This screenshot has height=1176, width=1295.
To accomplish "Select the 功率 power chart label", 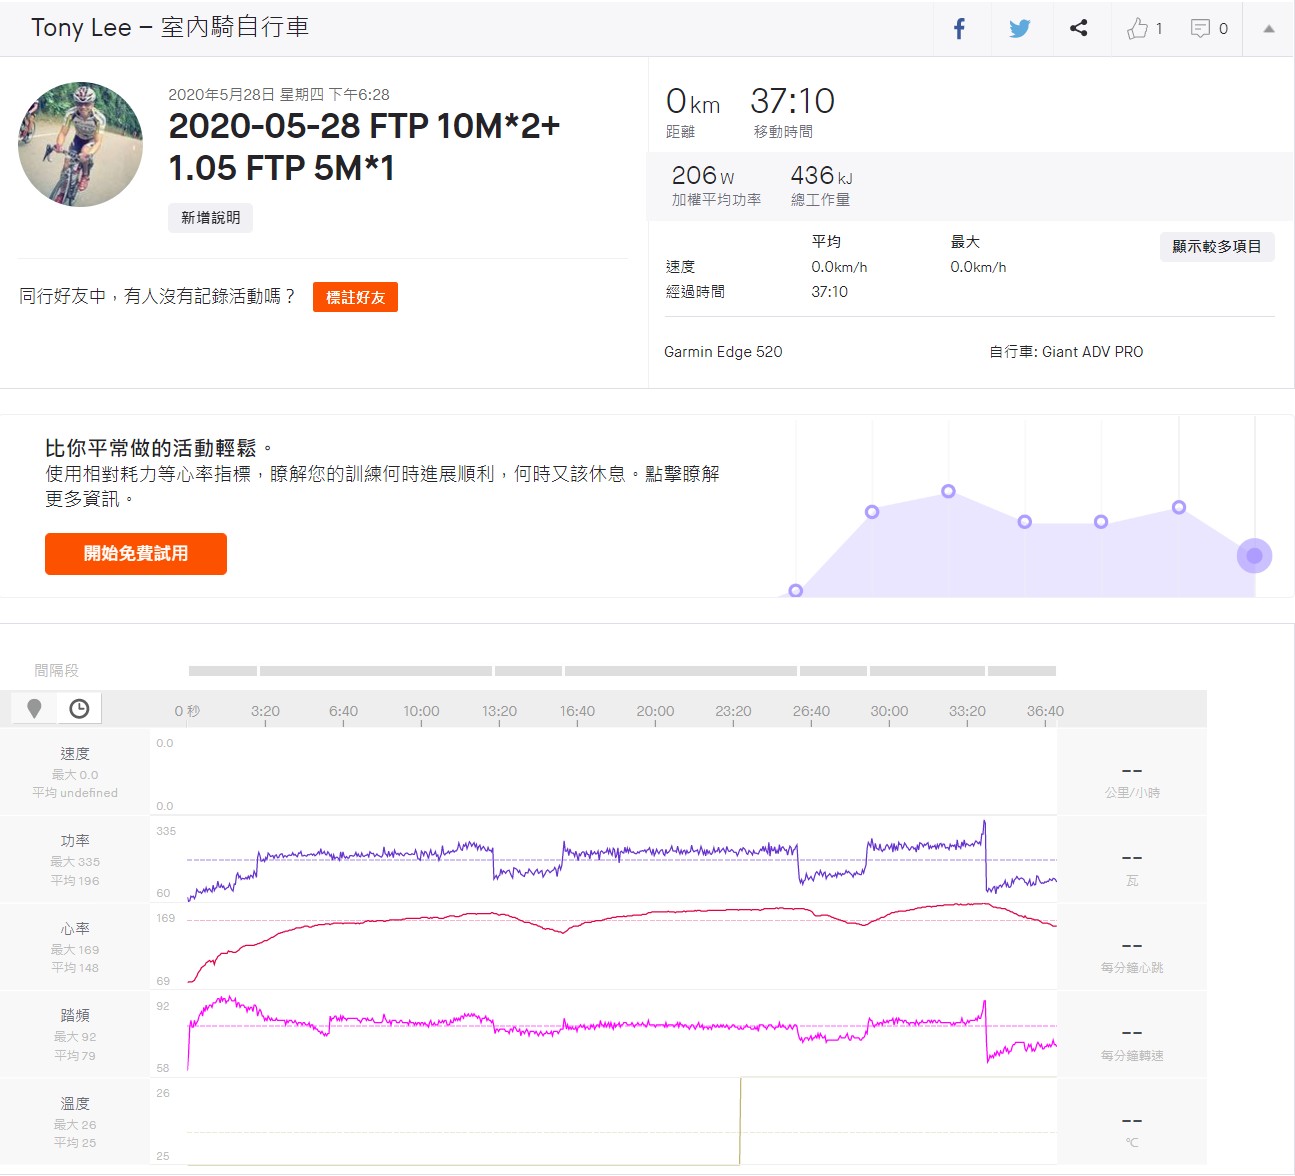I will coord(75,841).
